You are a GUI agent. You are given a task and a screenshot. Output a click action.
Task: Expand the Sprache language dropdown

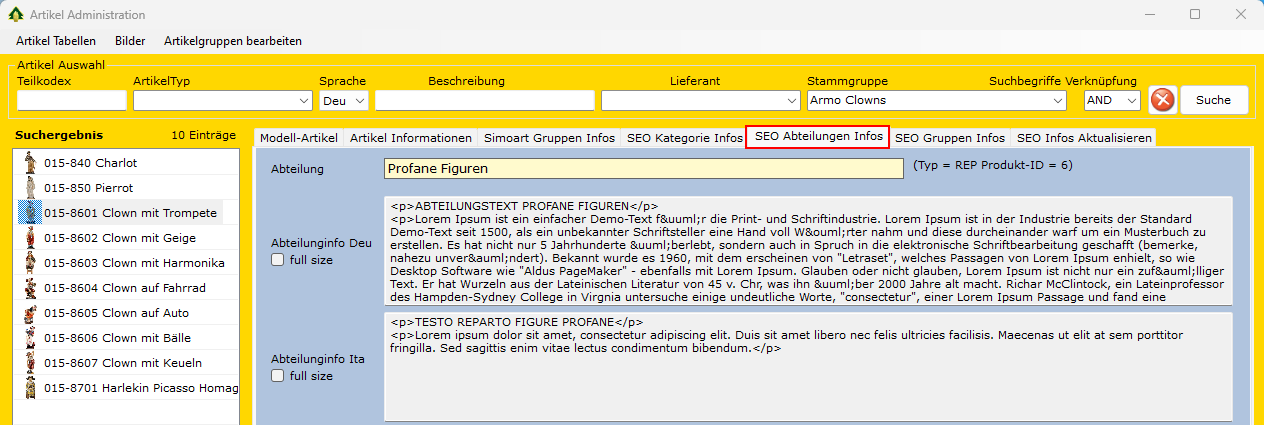click(359, 101)
